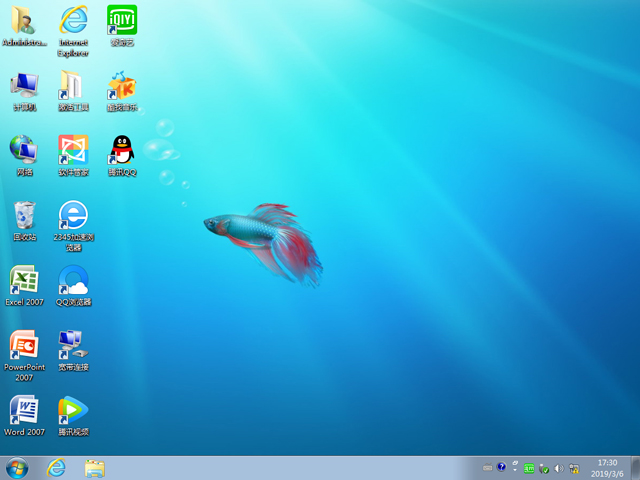Select the Tencent Video shortcut
Image resolution: width=640 pixels, height=480 pixels.
(x=73, y=410)
